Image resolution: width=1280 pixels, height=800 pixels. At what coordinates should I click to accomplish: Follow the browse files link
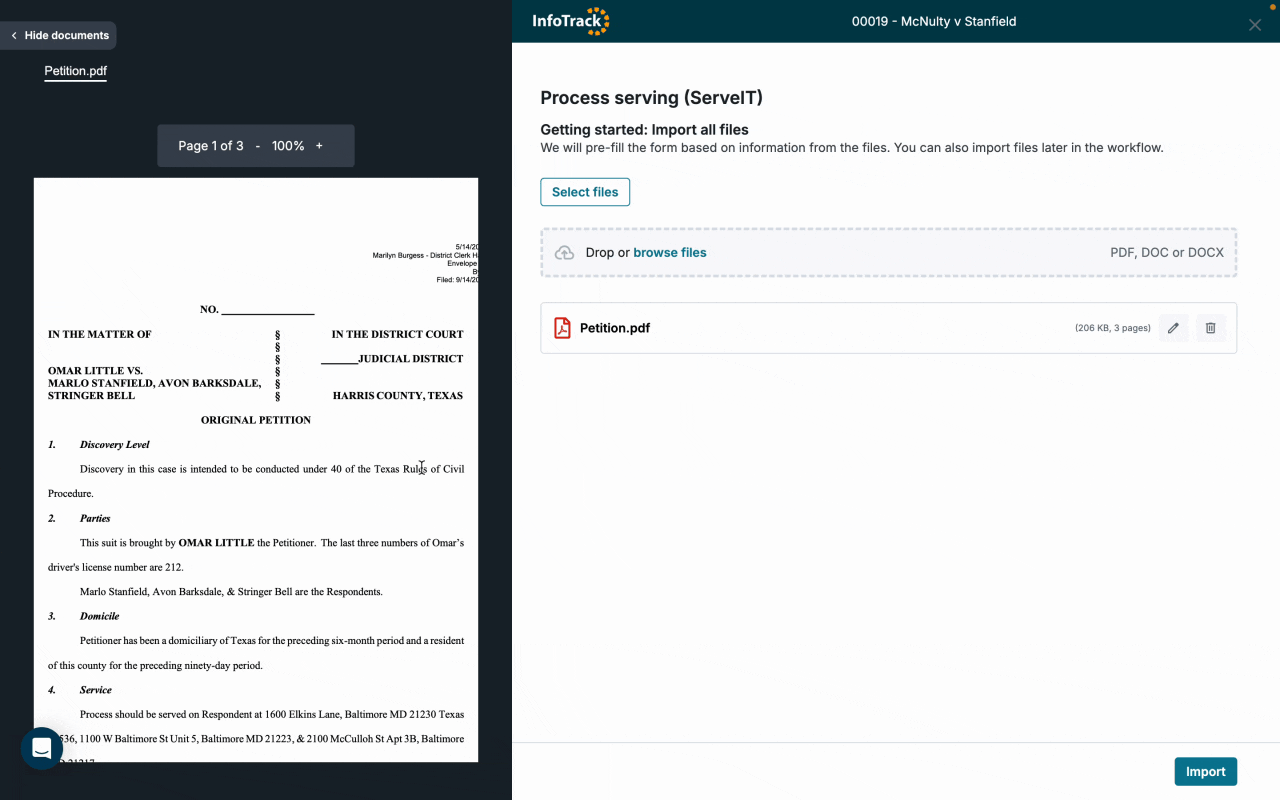click(669, 253)
